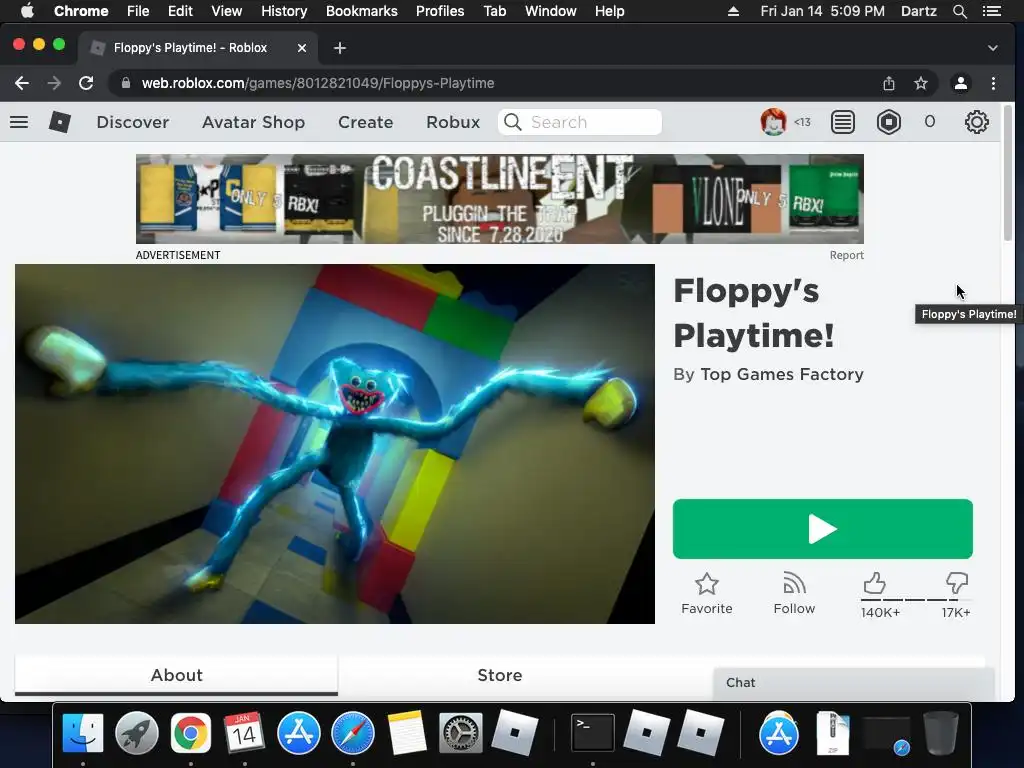
Task: Open the Bookmarks menu
Action: [361, 11]
